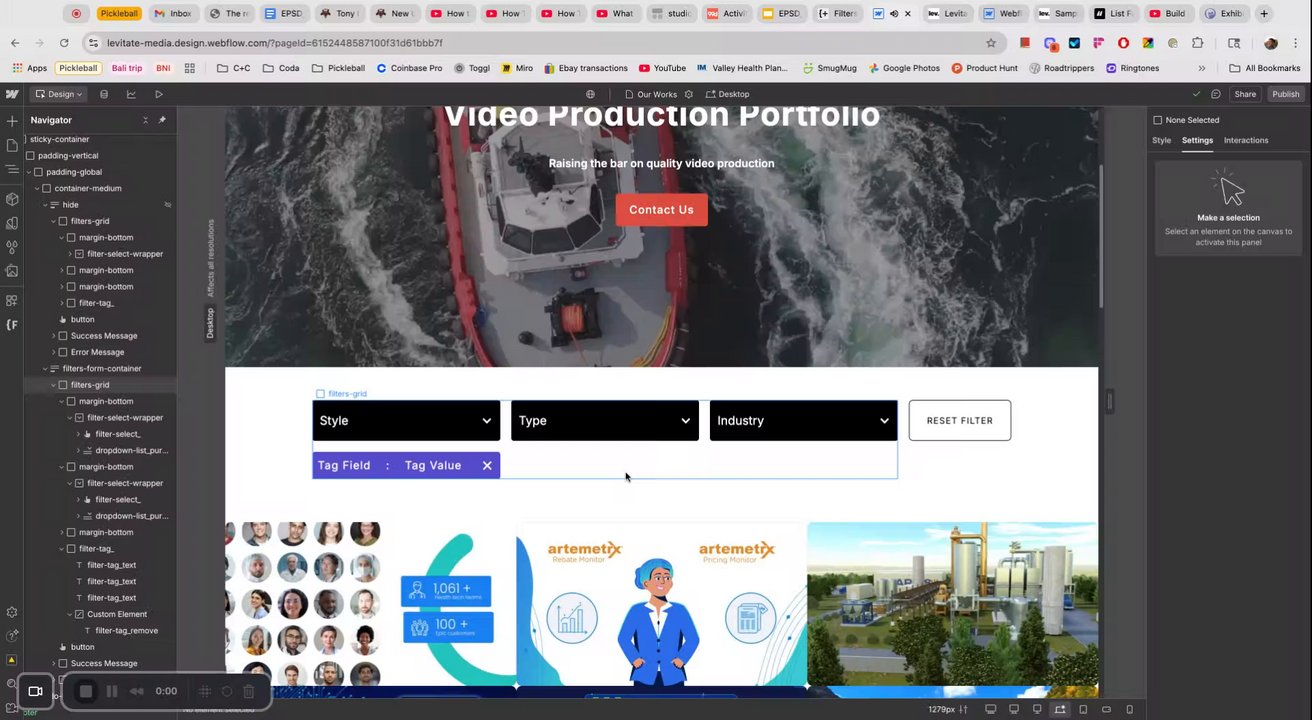Open the CMS database icon in top bar
This screenshot has height=720, width=1312.
(x=104, y=94)
